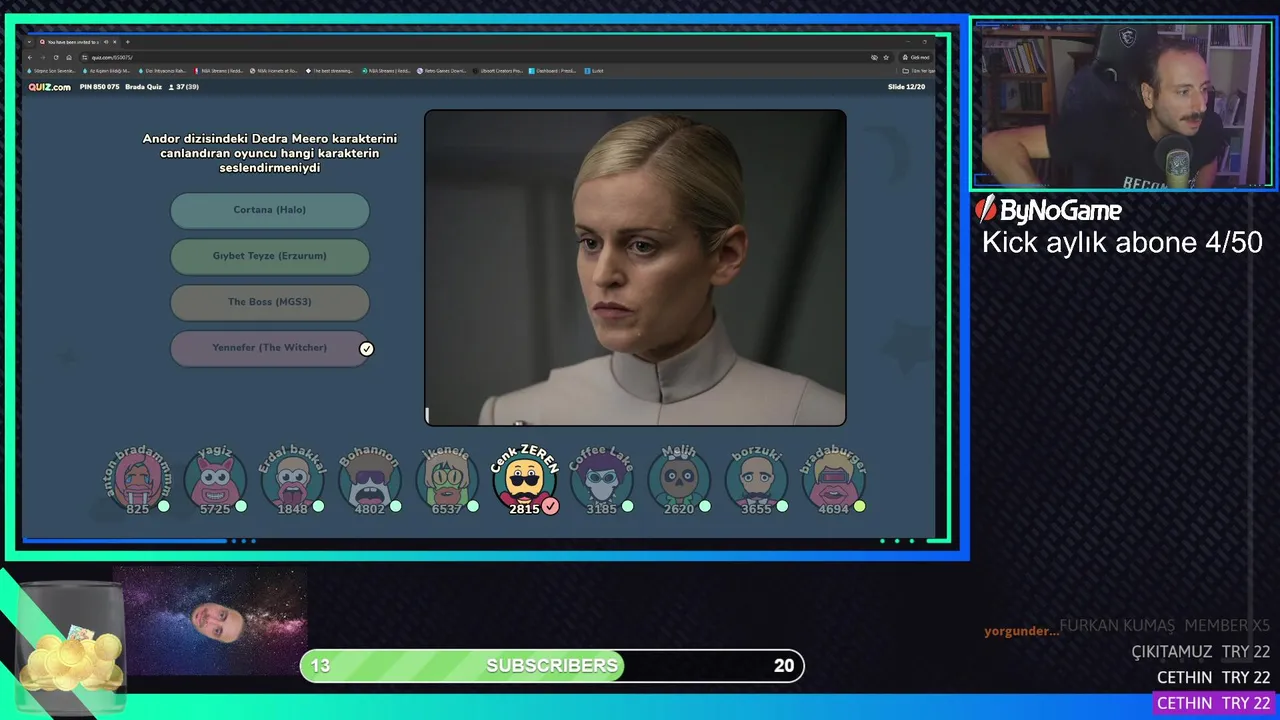Open the Dashboard bookmark
Image resolution: width=1280 pixels, height=720 pixels.
(552, 71)
